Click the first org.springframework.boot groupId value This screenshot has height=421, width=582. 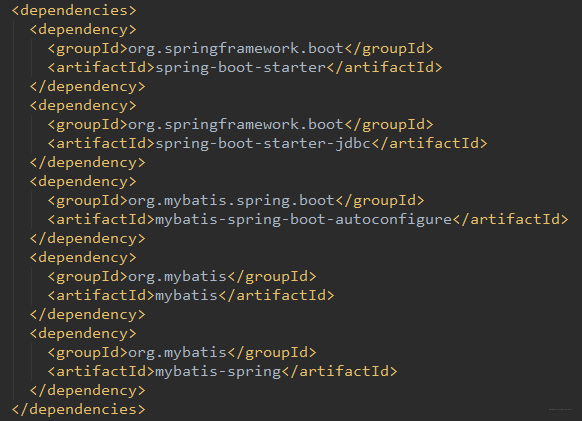tap(236, 49)
